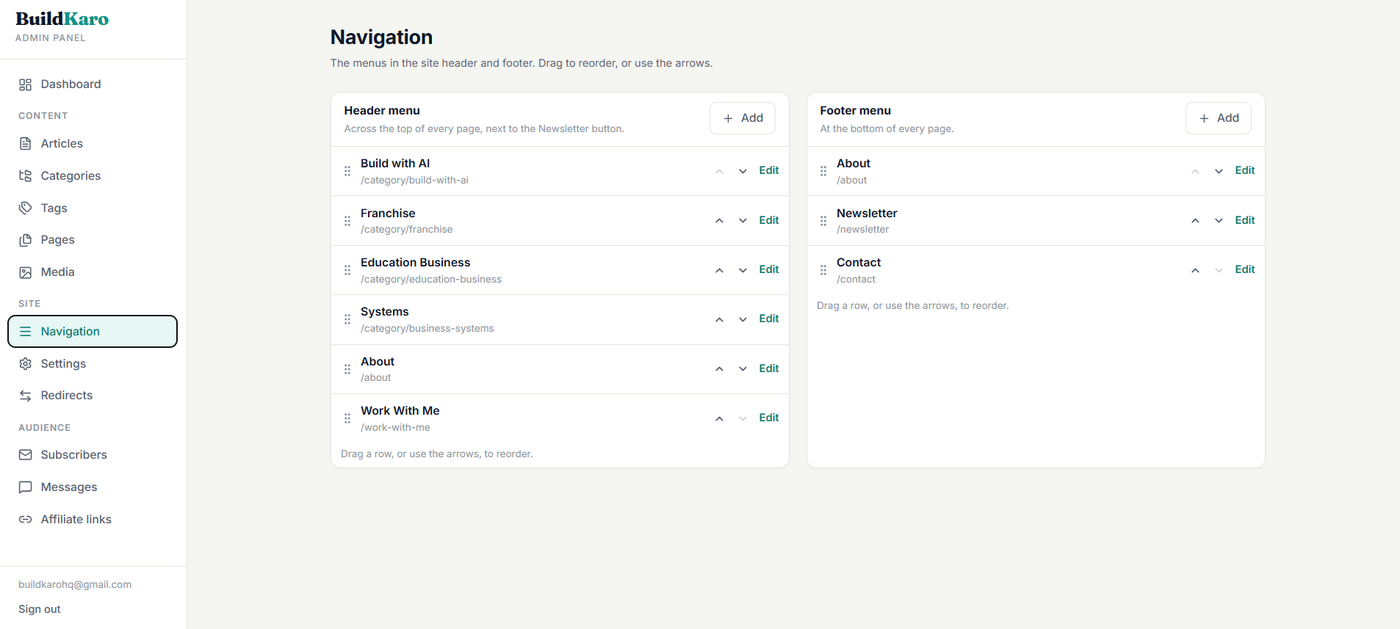The image size is (1400, 629).
Task: Edit the Franchise menu item
Action: (x=768, y=221)
